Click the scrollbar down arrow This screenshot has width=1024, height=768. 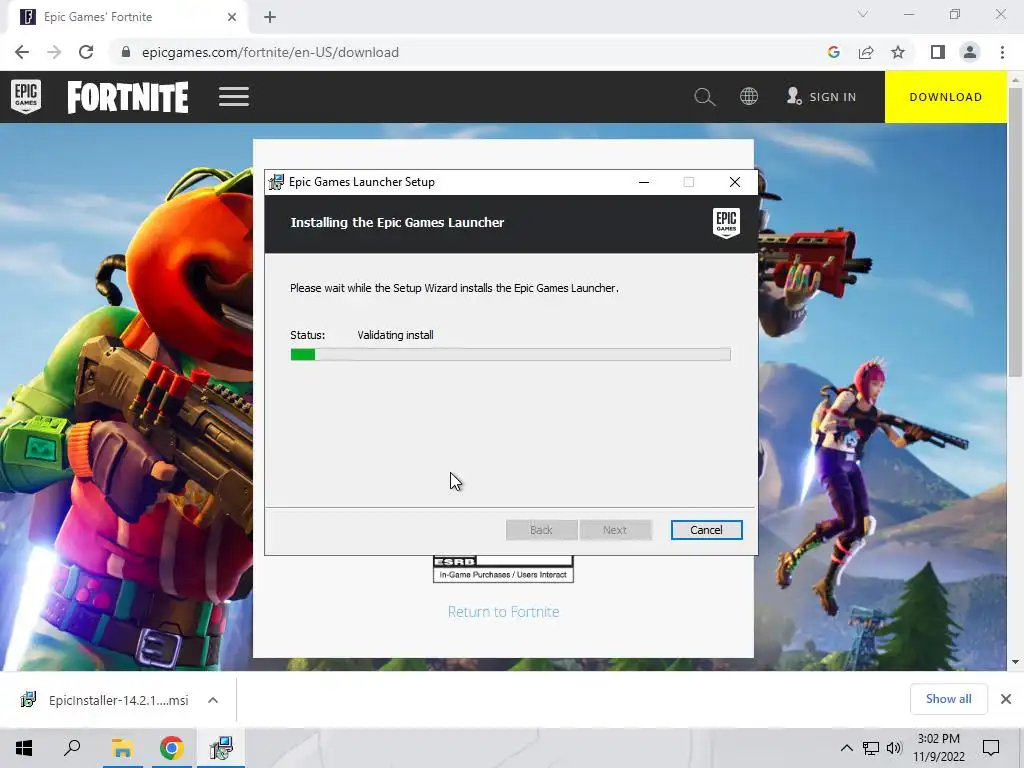[1015, 662]
